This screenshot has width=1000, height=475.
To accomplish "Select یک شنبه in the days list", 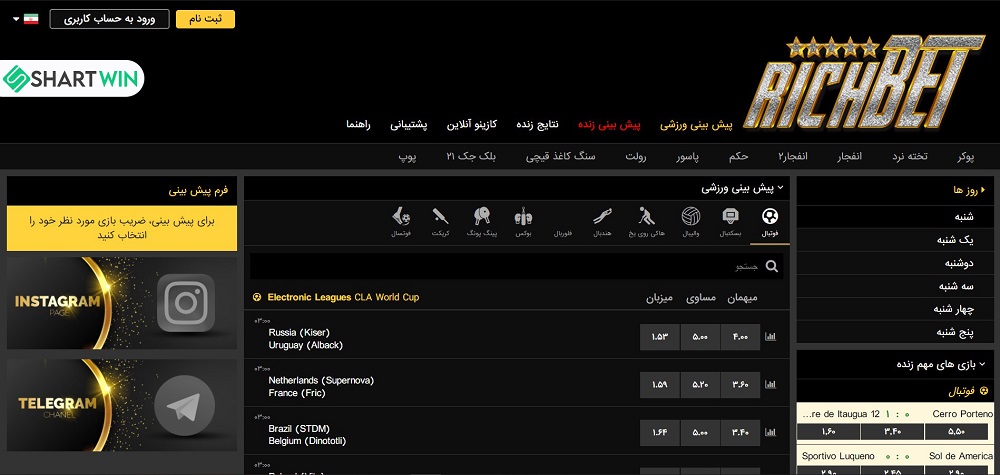I will pos(895,240).
